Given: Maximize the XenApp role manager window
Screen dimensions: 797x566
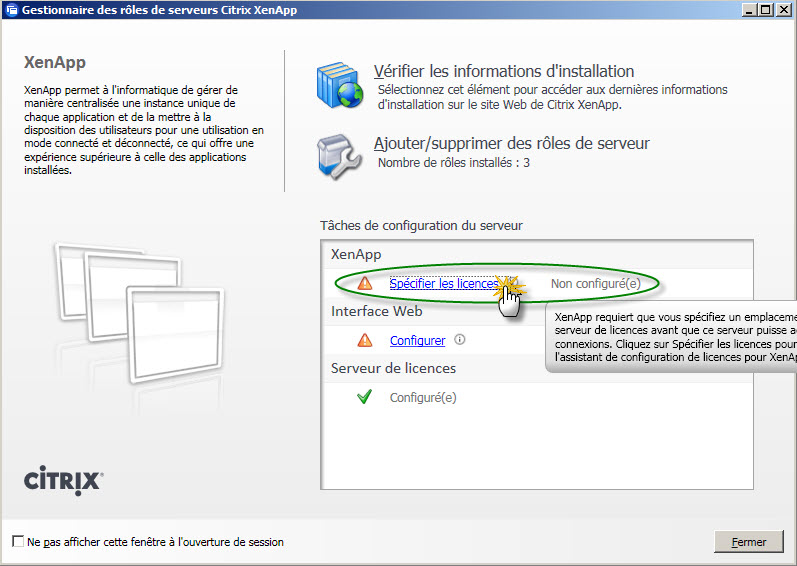Looking at the screenshot, I should (x=765, y=10).
